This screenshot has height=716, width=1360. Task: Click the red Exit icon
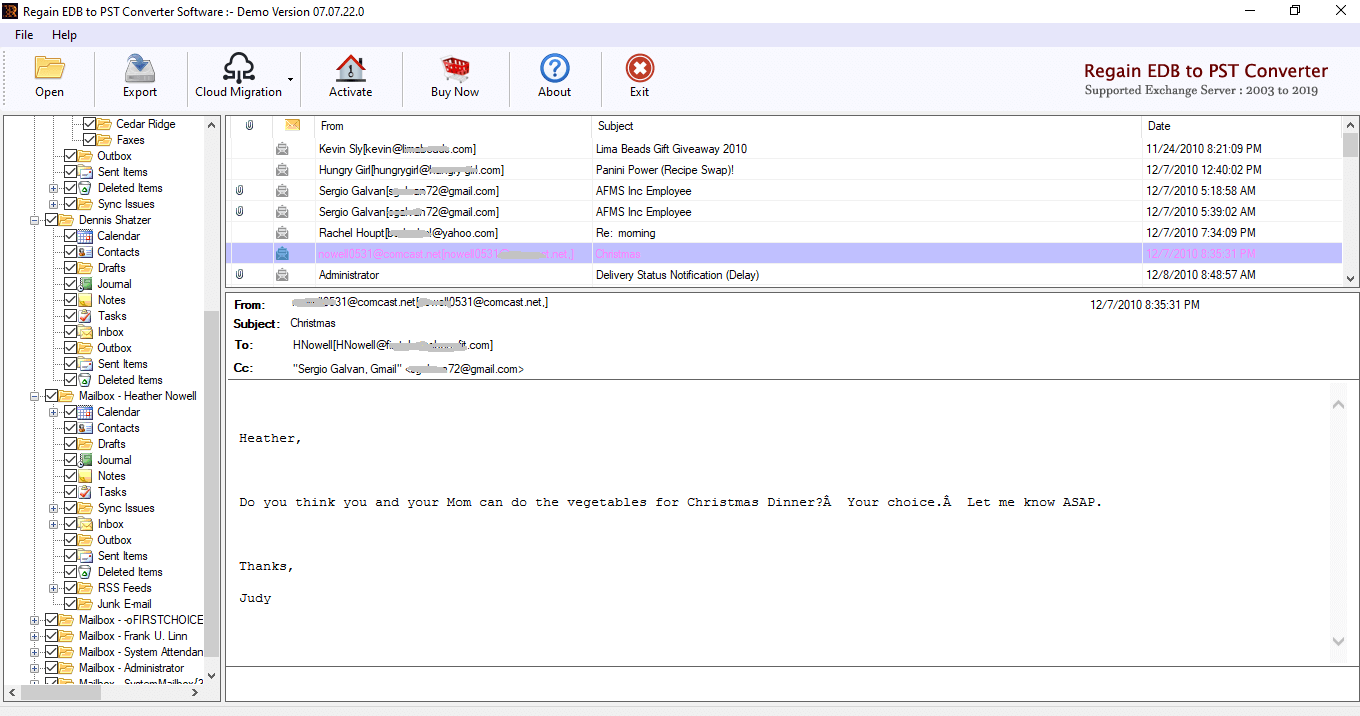click(639, 68)
